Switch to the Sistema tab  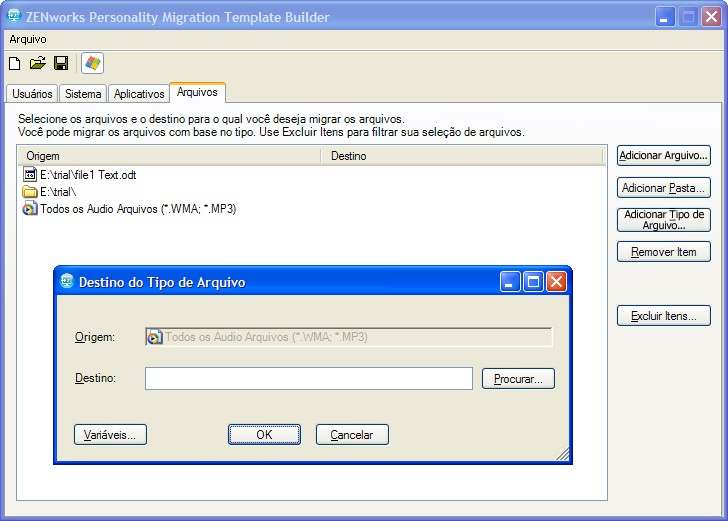(83, 94)
